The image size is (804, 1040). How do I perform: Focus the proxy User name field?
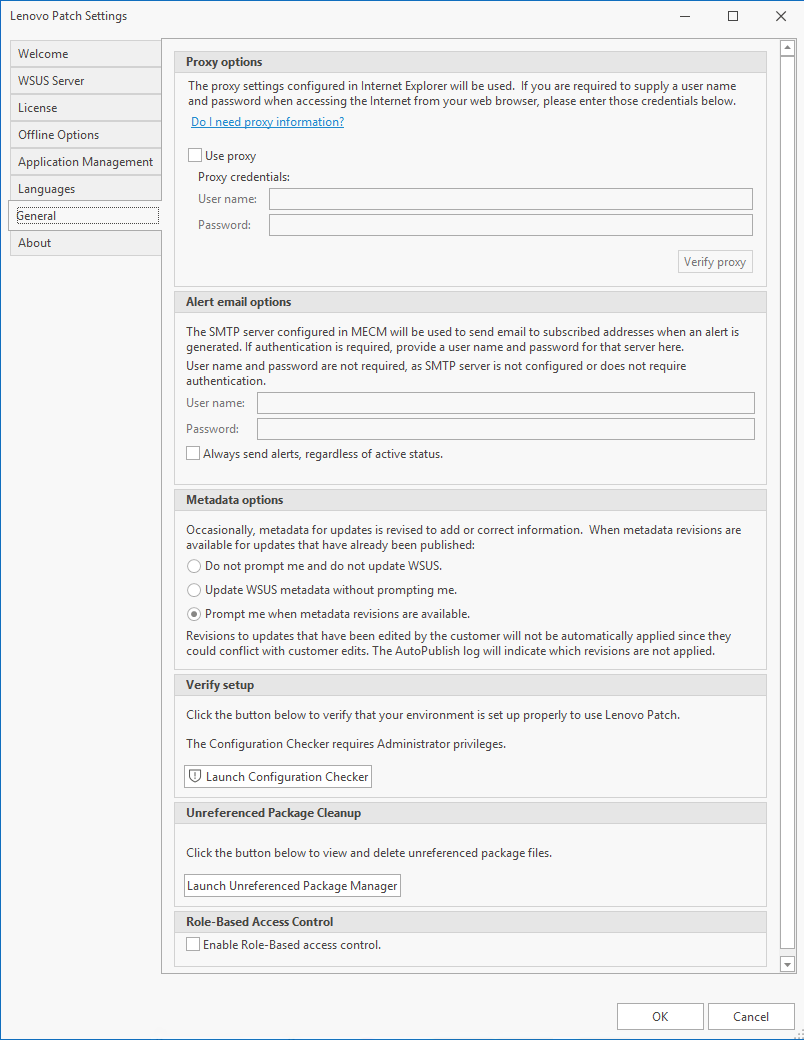pos(511,199)
